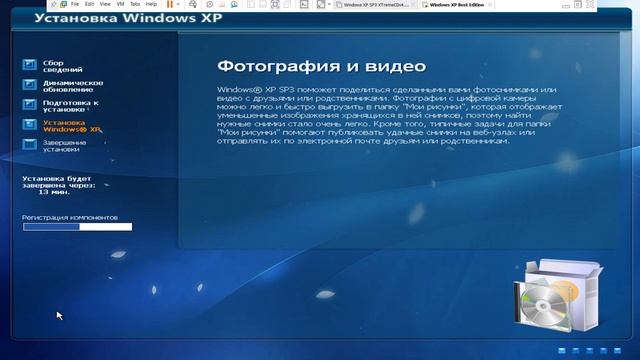Click the 13 мин. remaining time text
This screenshot has width=640, height=360.
[54, 192]
